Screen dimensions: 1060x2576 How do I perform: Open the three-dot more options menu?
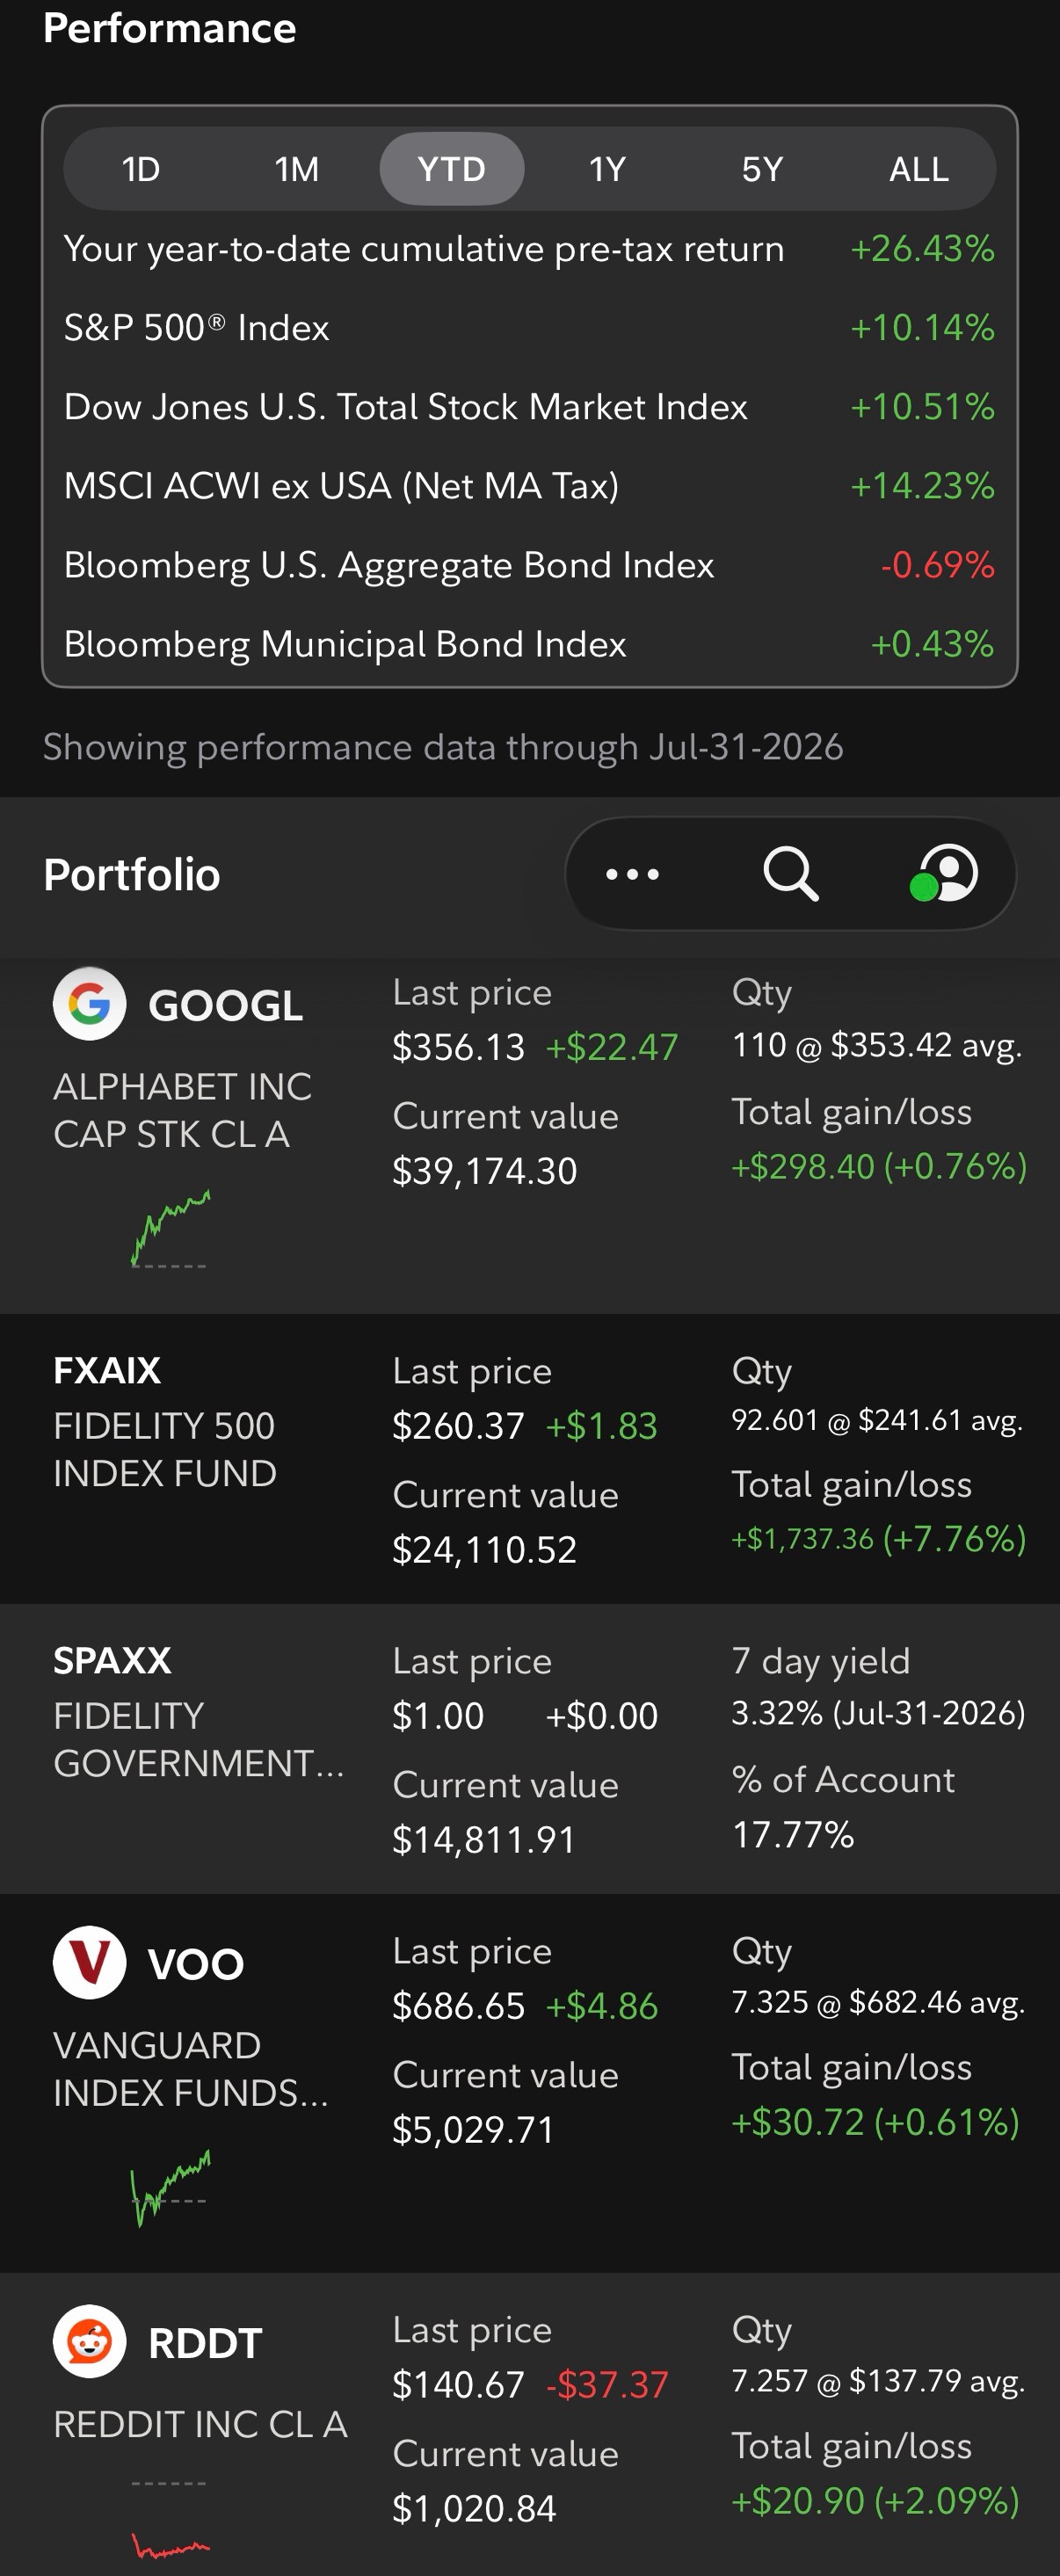click(x=632, y=874)
